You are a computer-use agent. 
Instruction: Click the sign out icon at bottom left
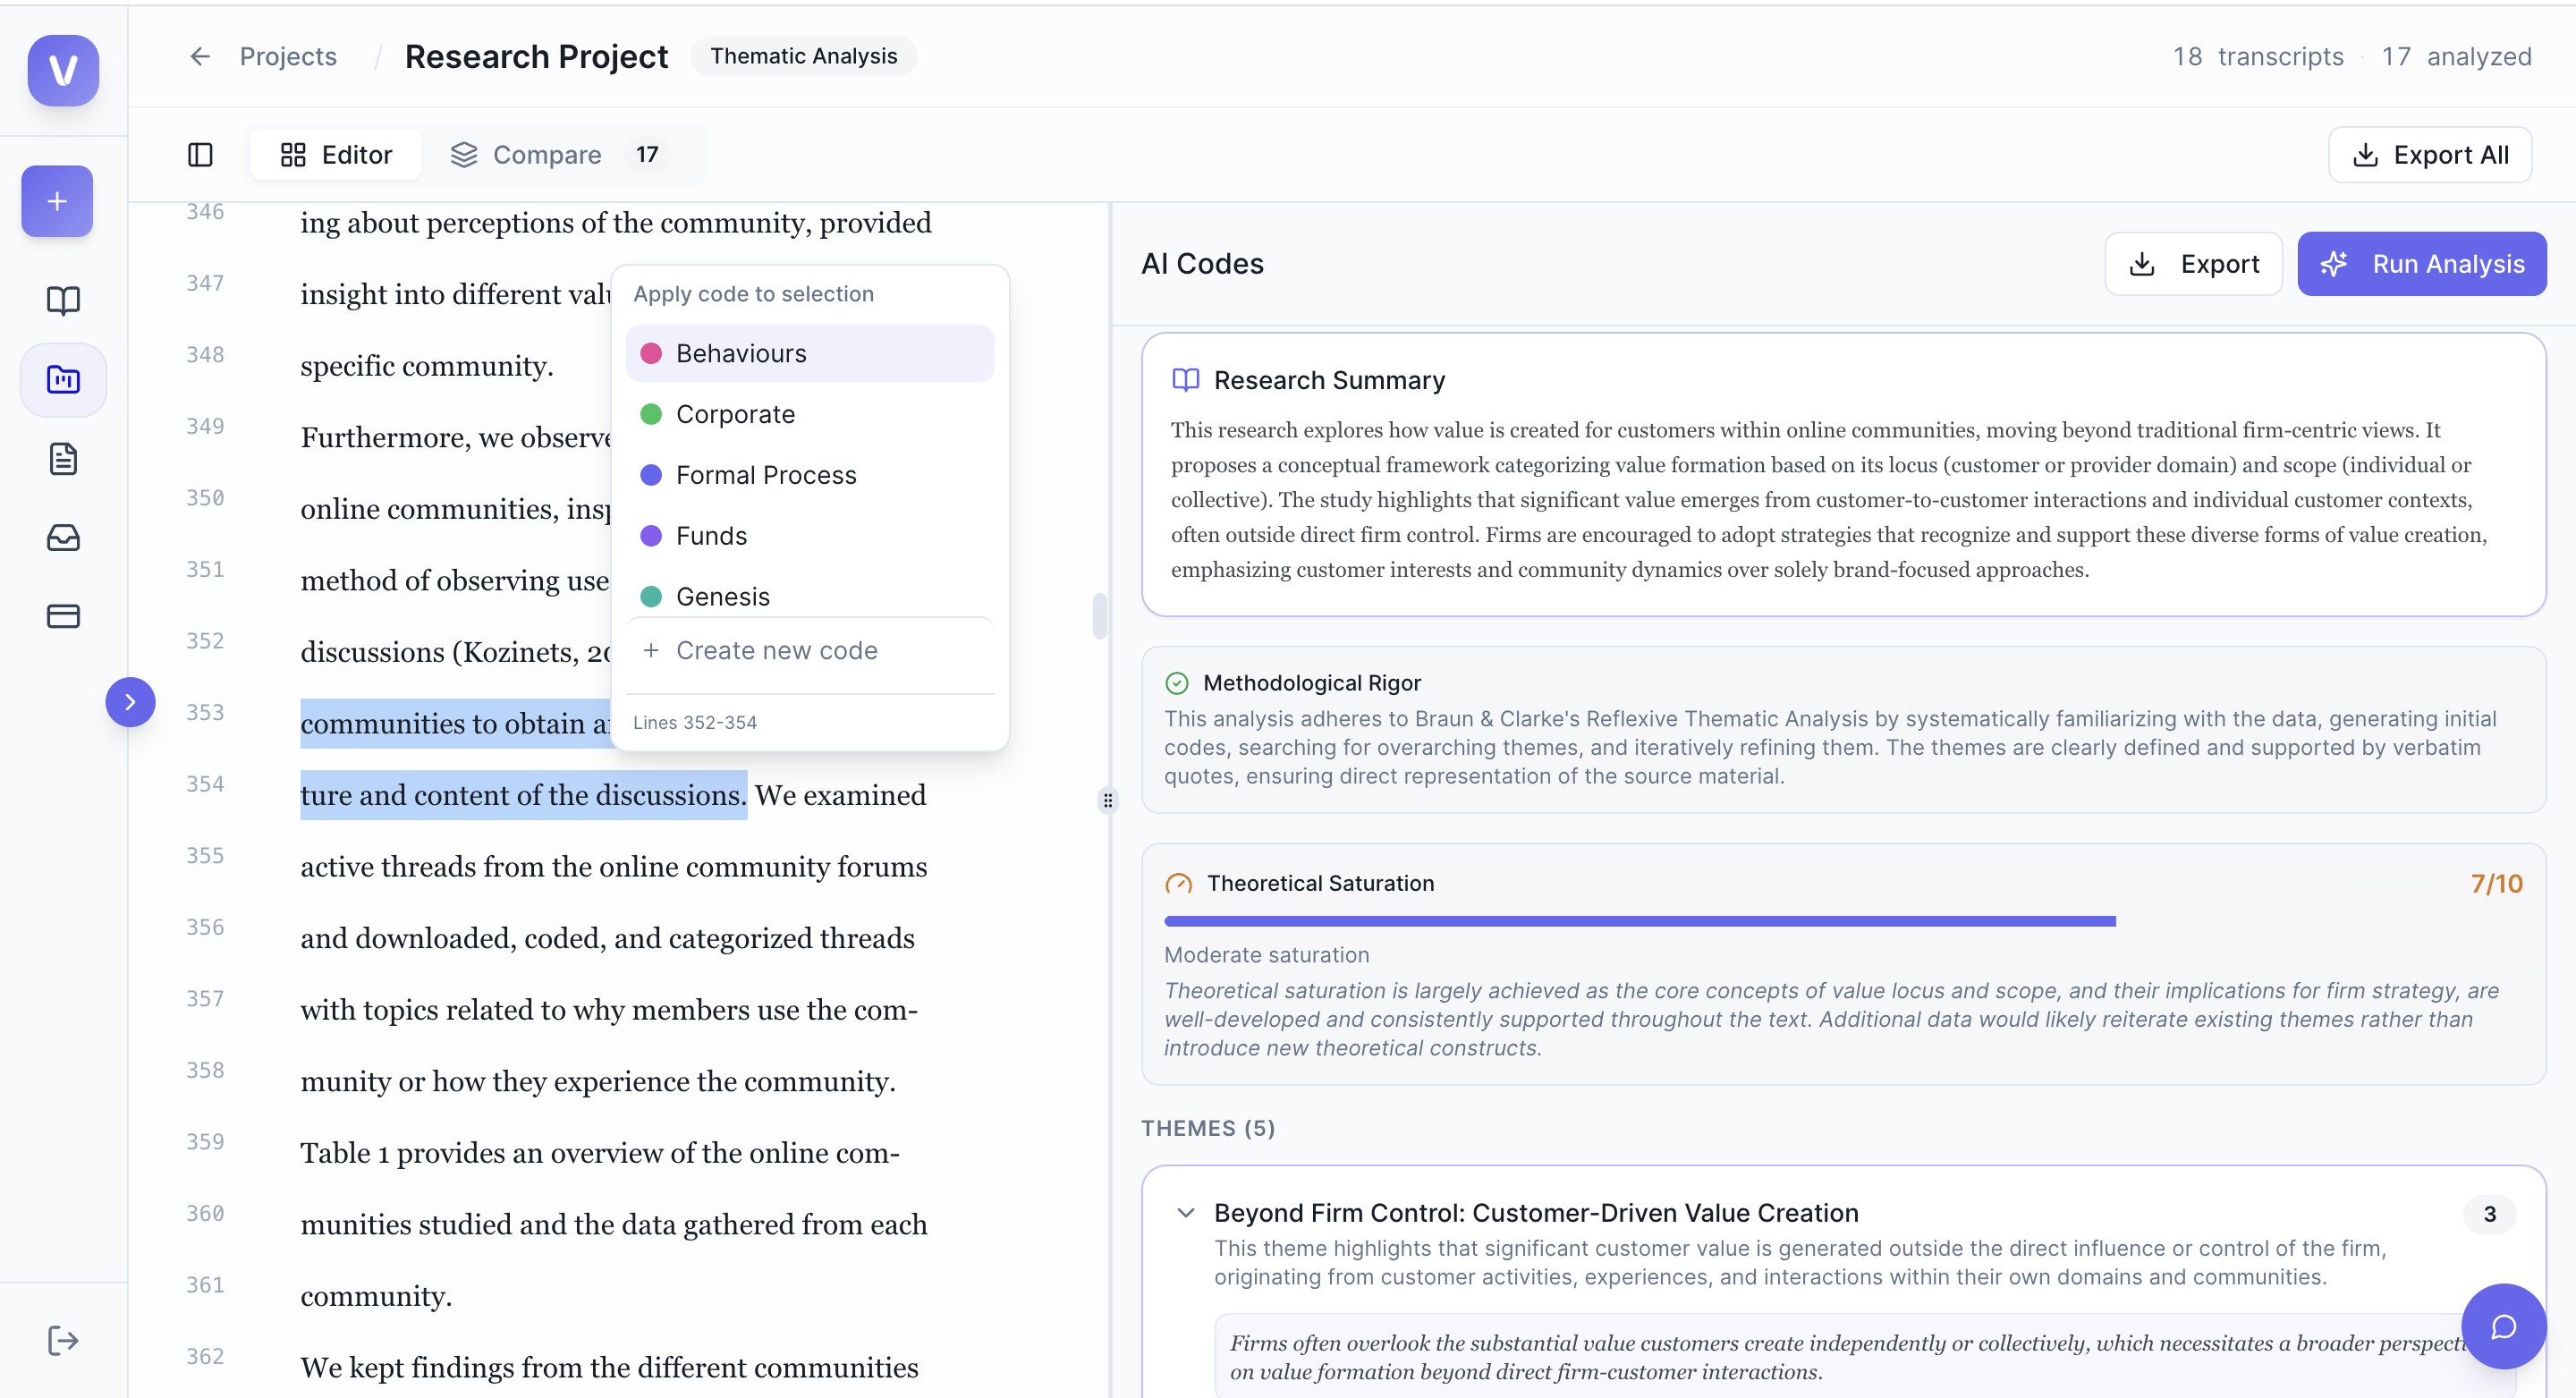click(x=62, y=1340)
